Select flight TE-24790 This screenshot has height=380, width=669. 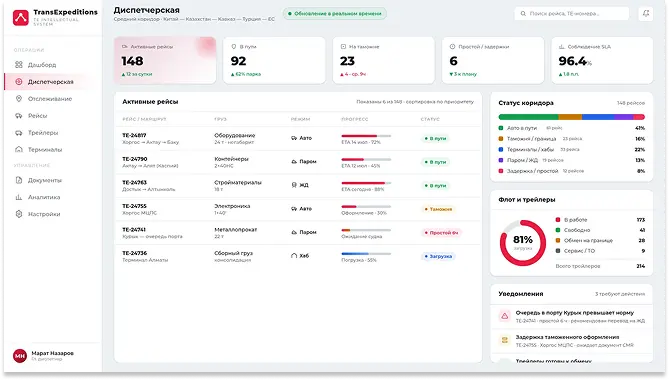pos(298,162)
